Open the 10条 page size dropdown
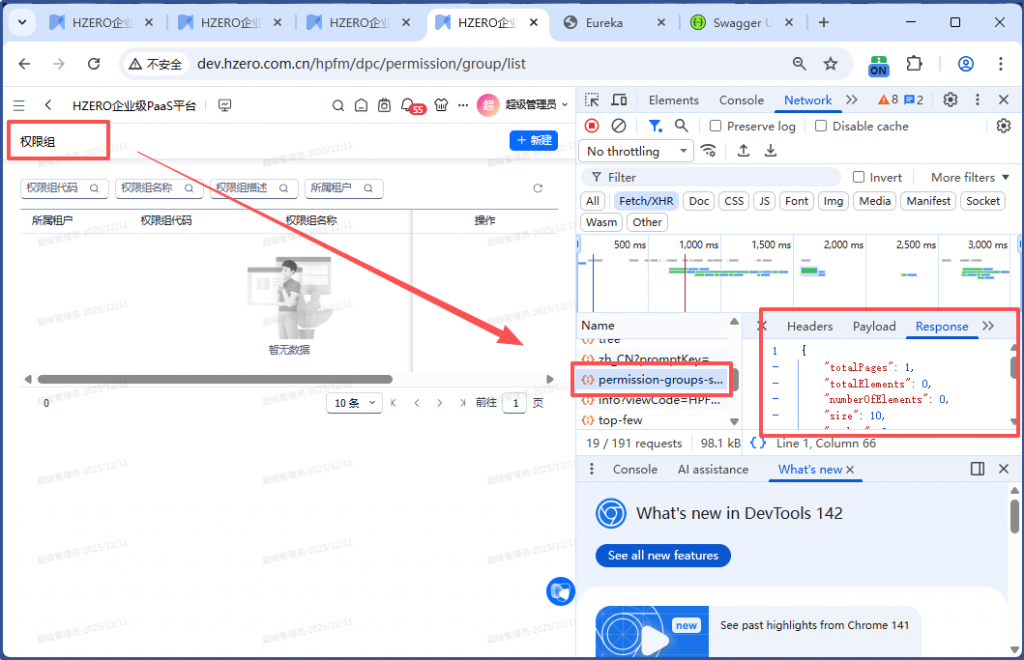The width and height of the screenshot is (1024, 660). pos(355,403)
